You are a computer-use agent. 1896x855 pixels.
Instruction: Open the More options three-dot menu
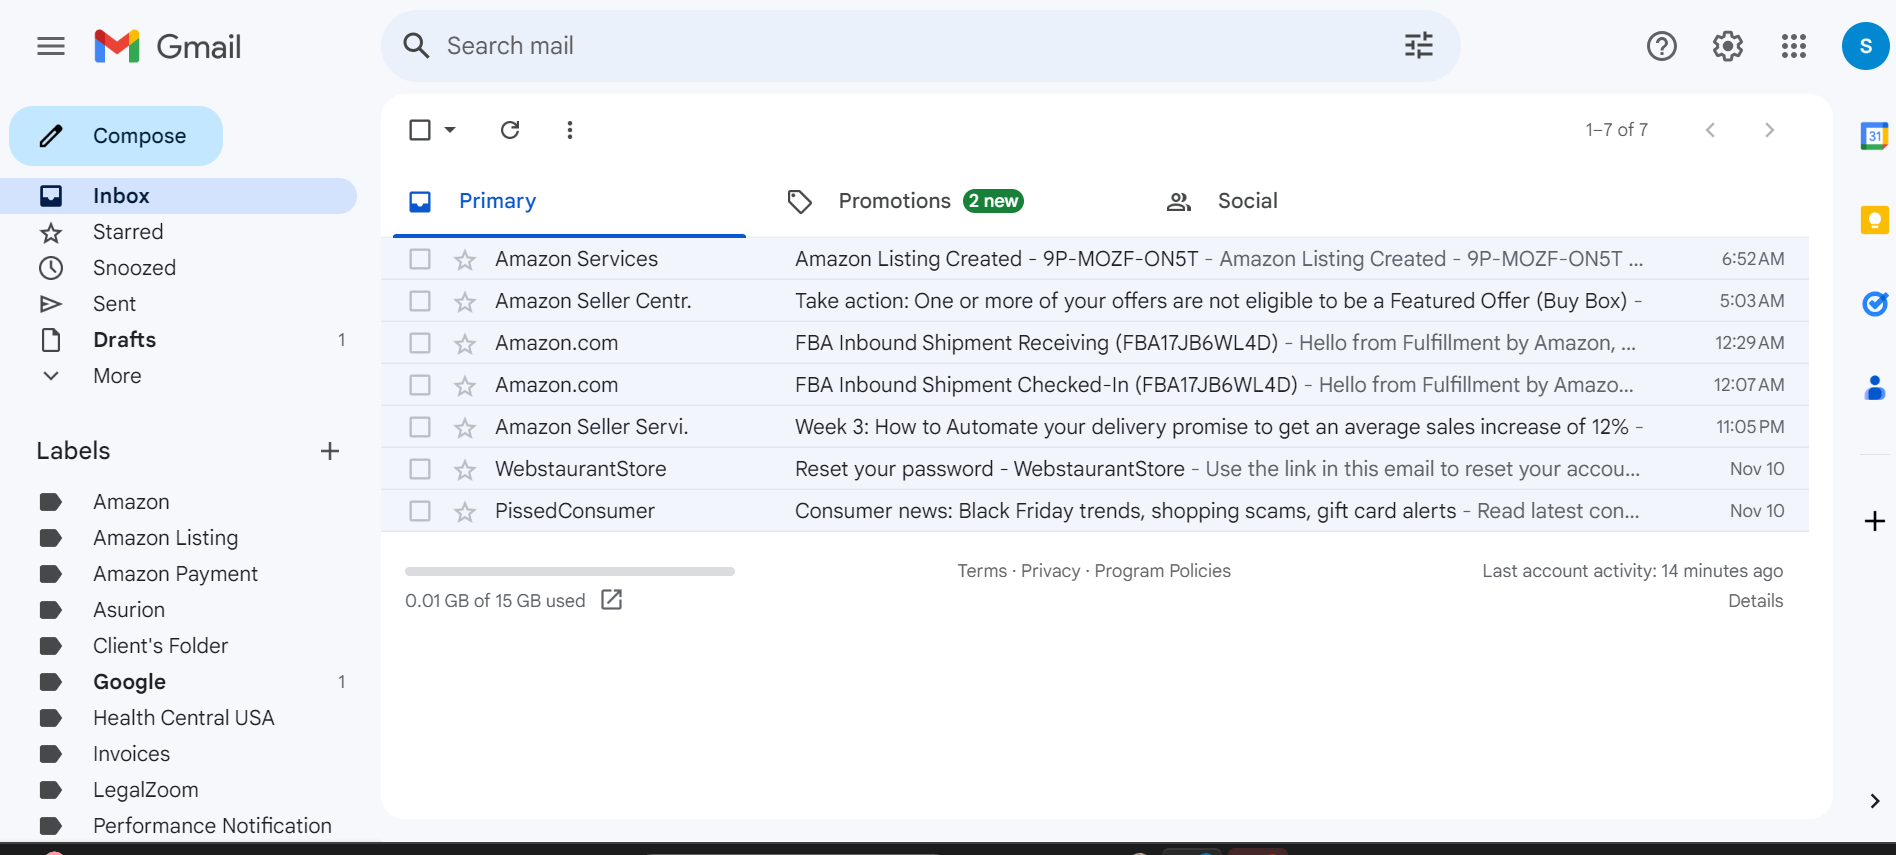[569, 130]
